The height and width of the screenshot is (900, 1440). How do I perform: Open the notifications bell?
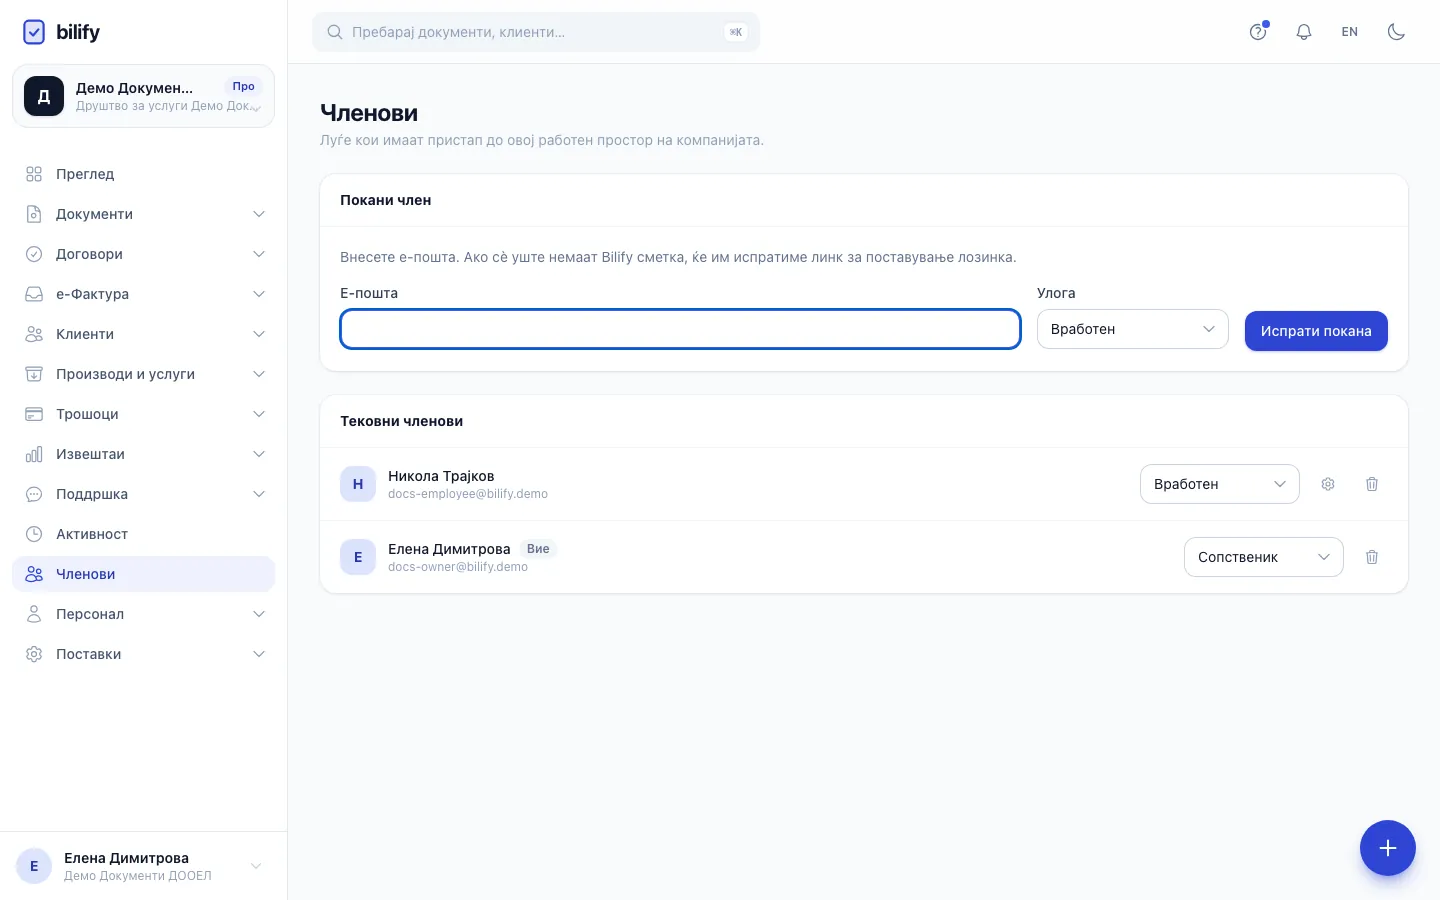coord(1304,32)
